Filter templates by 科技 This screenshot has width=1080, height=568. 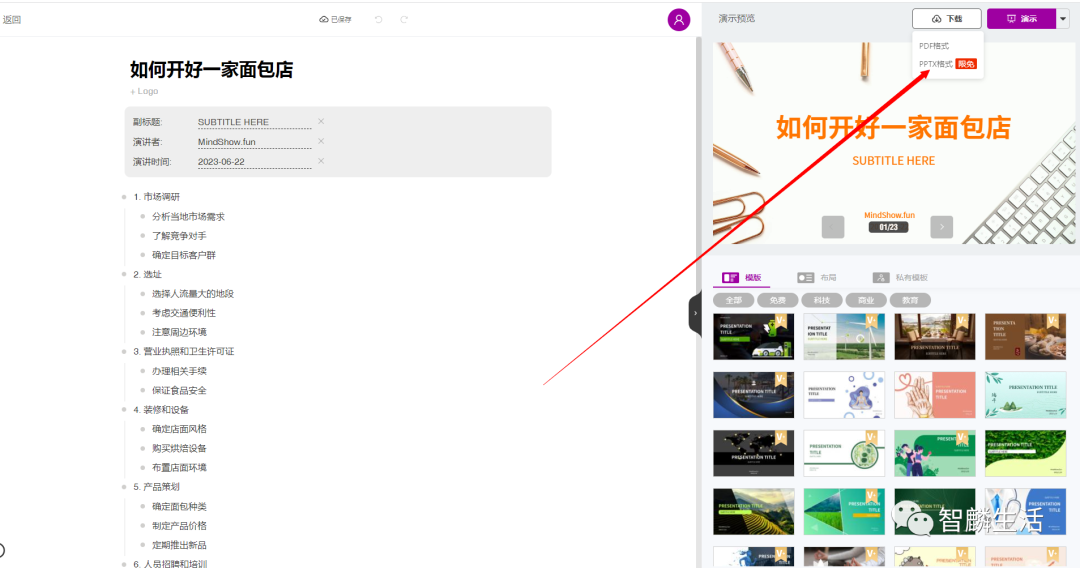click(821, 300)
